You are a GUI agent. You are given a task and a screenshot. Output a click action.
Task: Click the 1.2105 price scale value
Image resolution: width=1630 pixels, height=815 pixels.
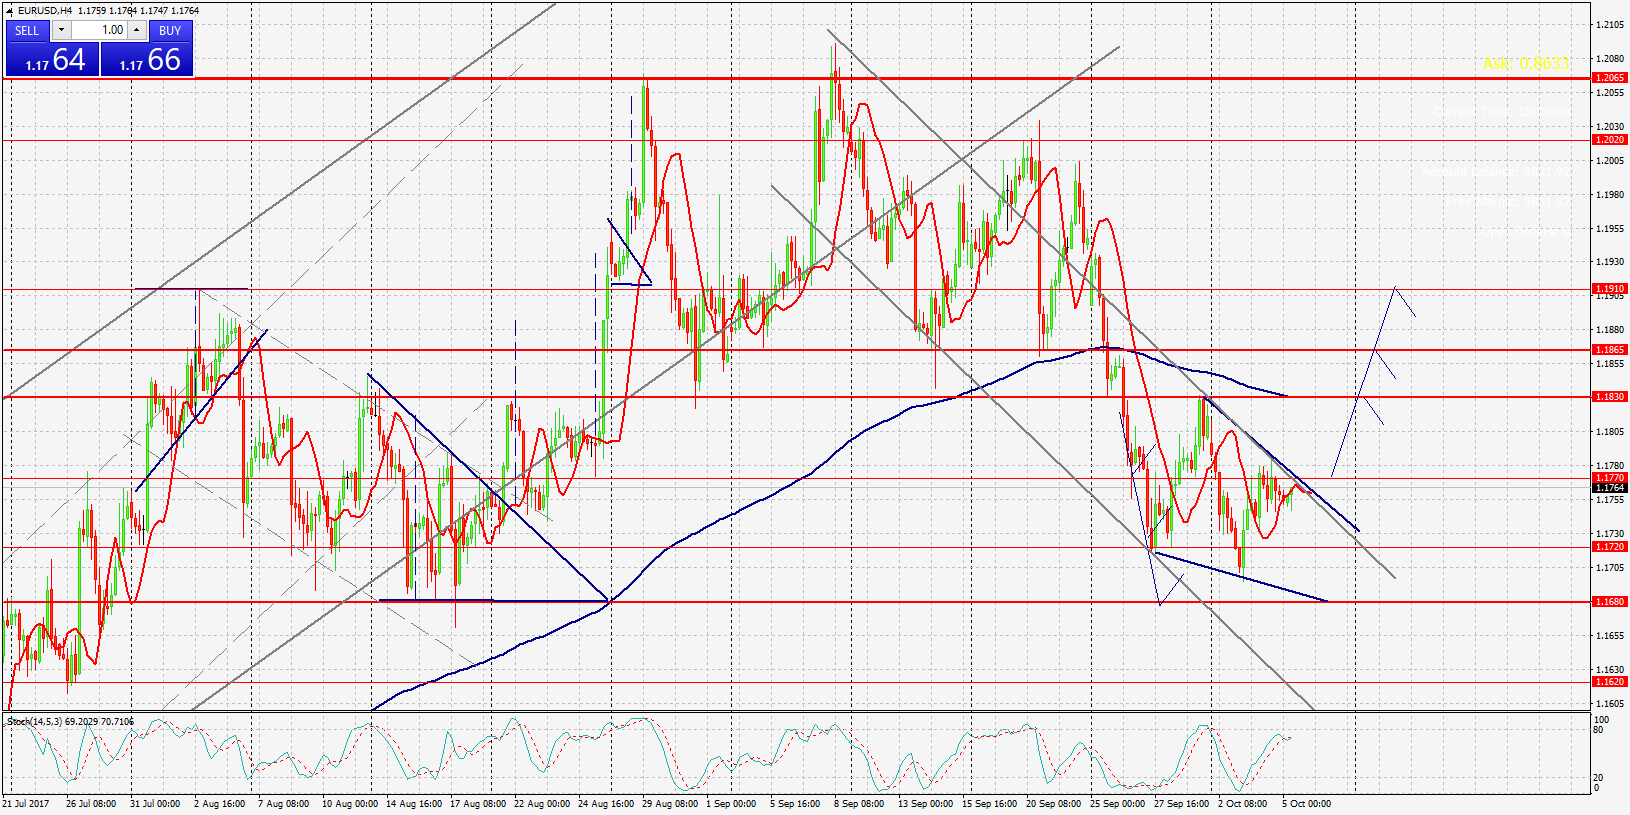click(1609, 25)
